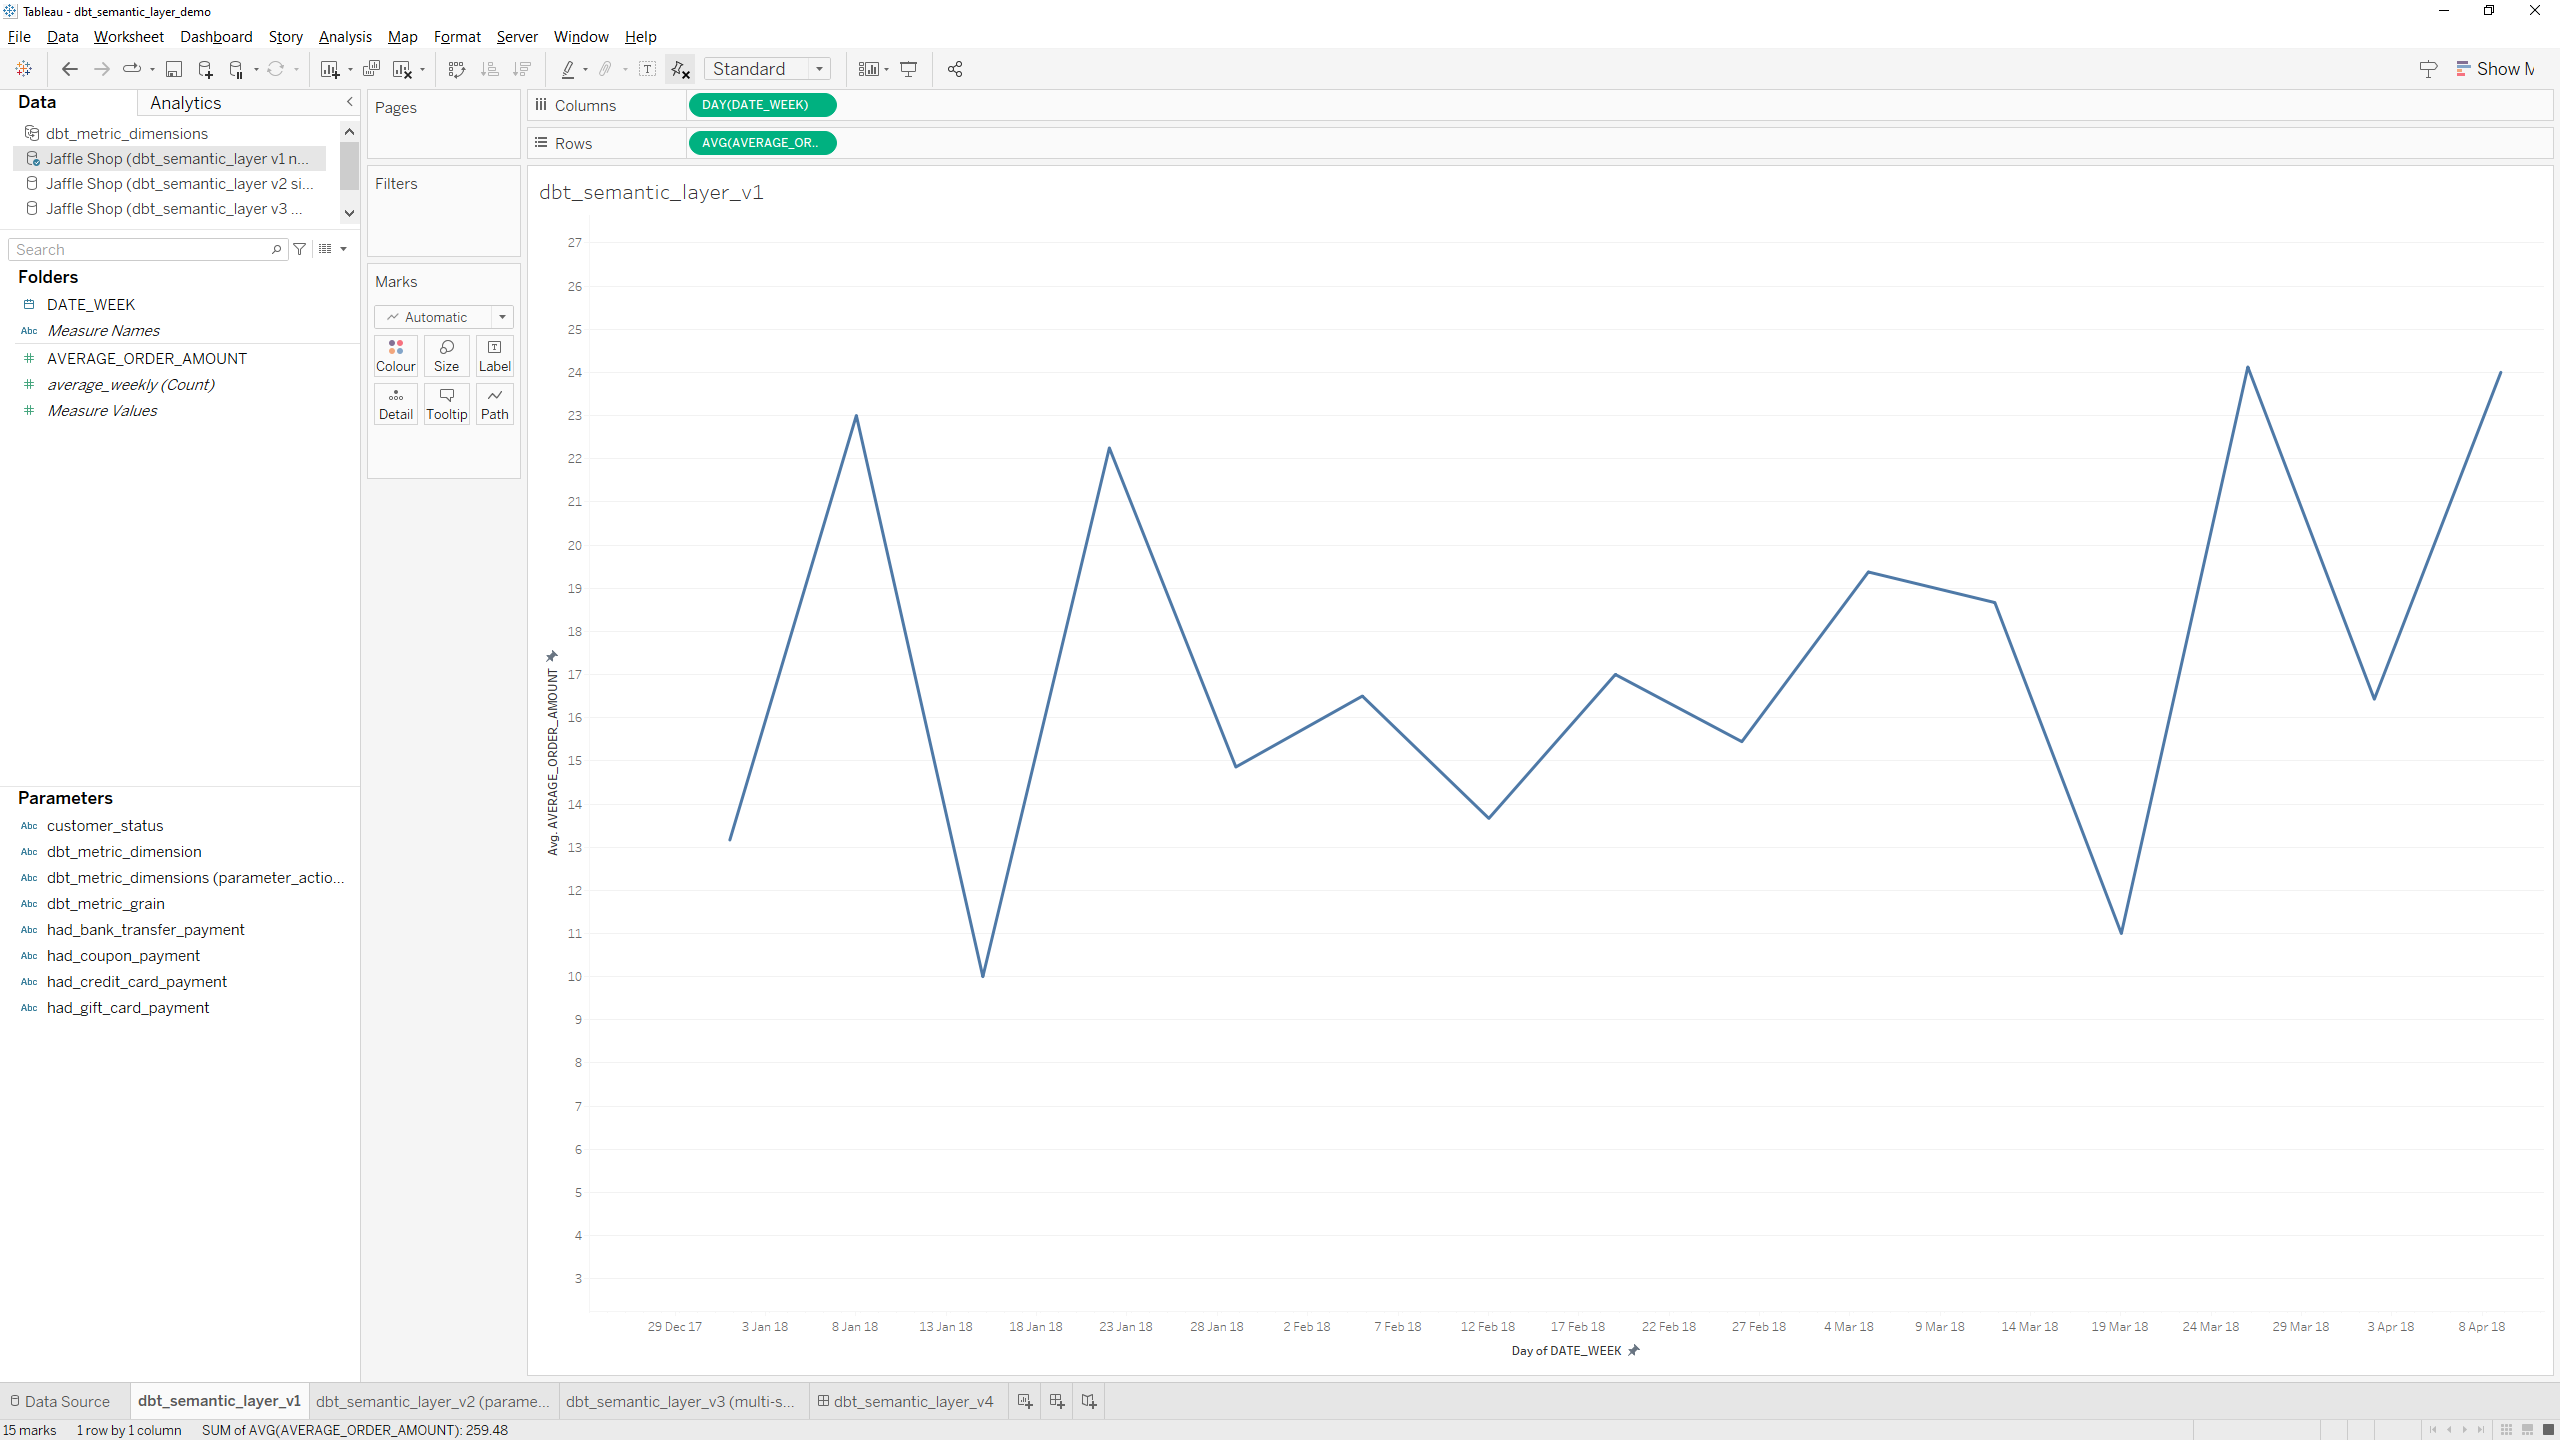Click the Tooltip card in Marks

coord(446,403)
